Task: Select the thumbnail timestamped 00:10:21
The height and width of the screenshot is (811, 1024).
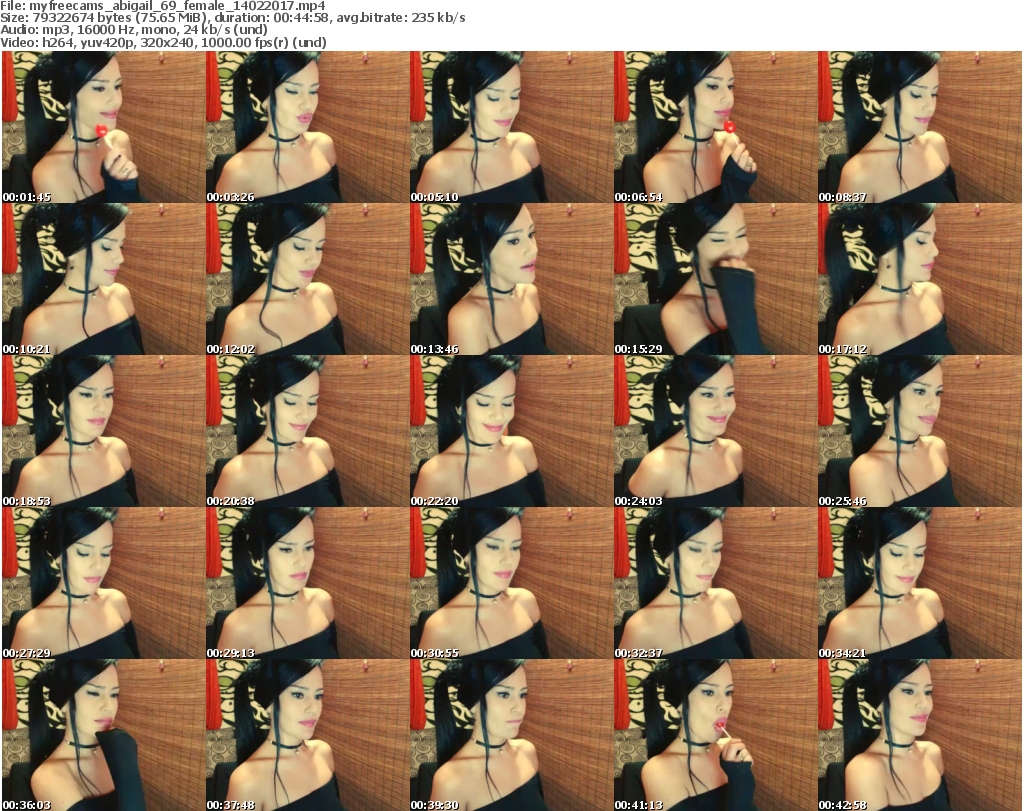Action: pos(104,279)
